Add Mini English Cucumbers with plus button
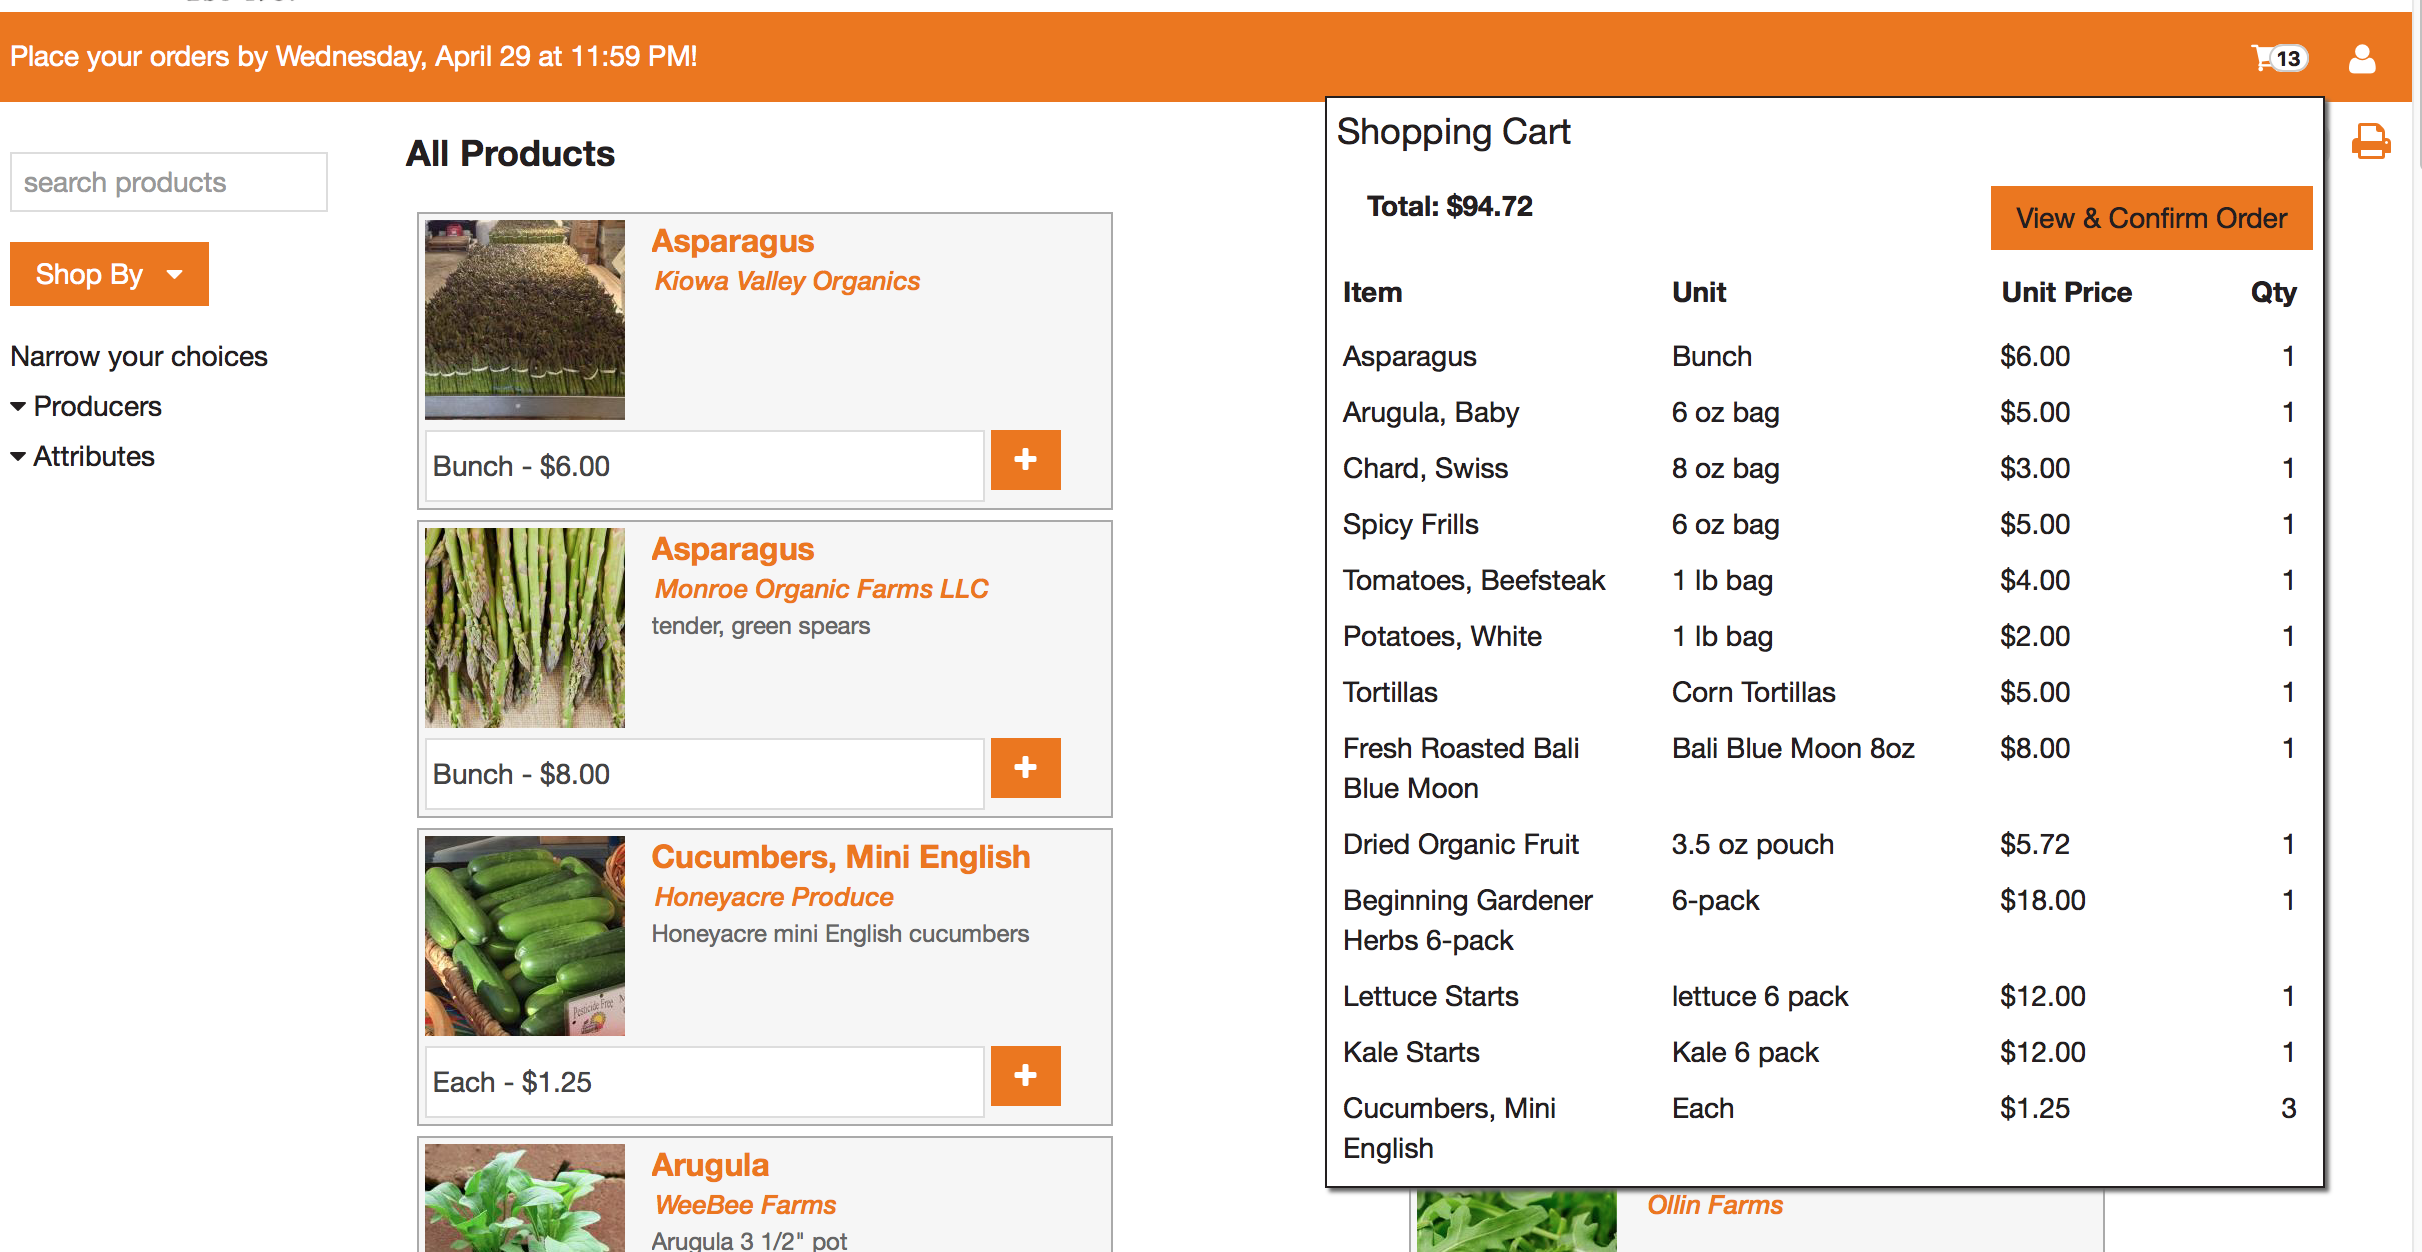Image resolution: width=2422 pixels, height=1252 pixels. tap(1025, 1076)
